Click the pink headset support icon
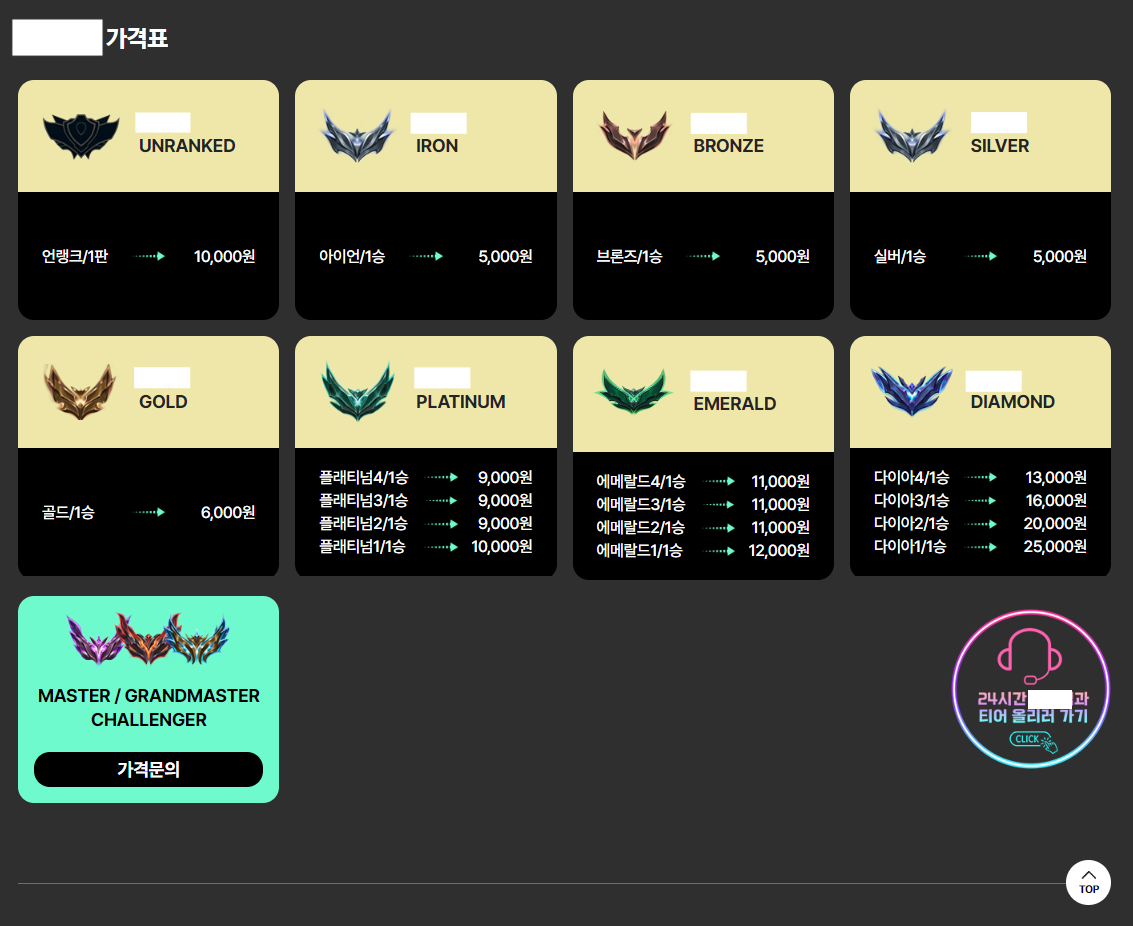The image size is (1133, 926). pos(1030,656)
